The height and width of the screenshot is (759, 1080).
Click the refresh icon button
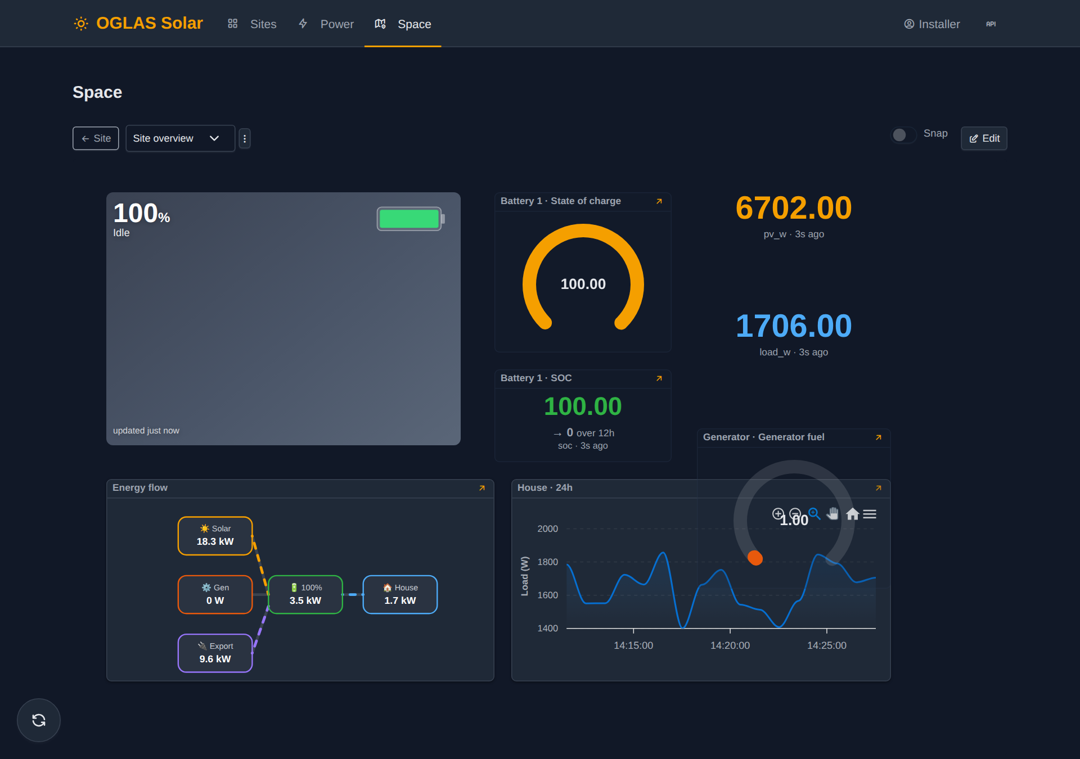(x=39, y=720)
